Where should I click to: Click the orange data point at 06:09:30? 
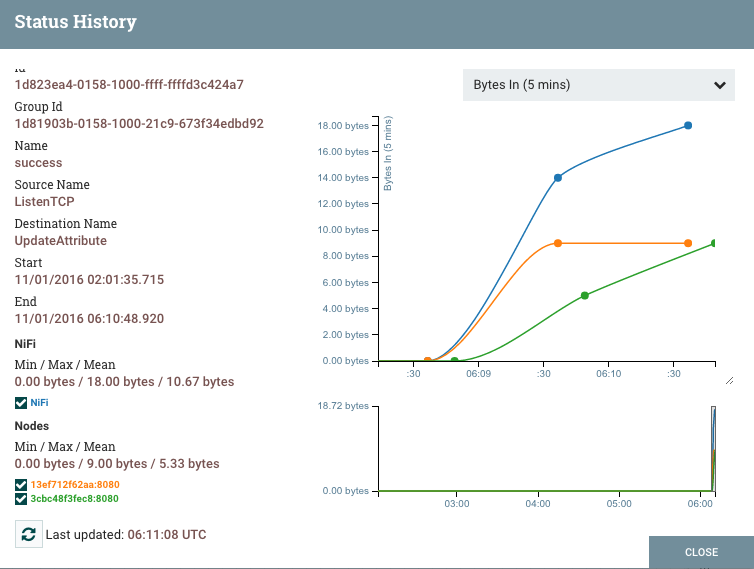coord(558,243)
